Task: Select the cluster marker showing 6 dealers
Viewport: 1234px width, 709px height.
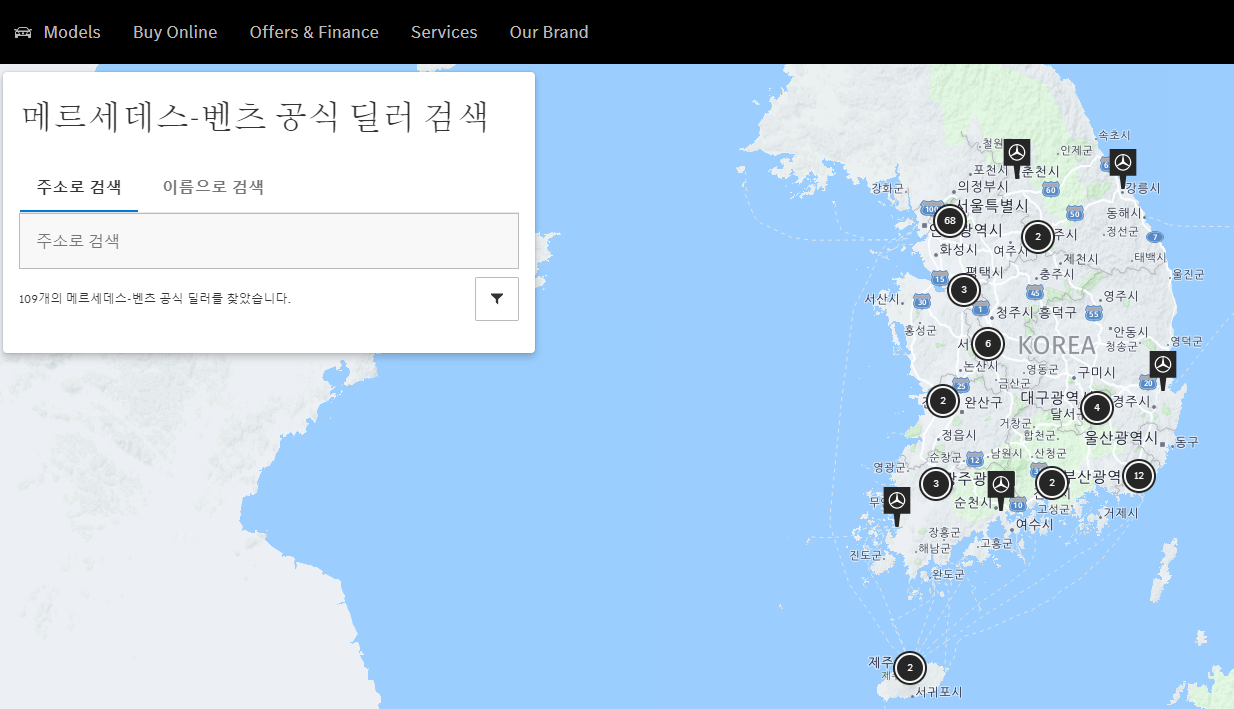Action: pos(987,344)
